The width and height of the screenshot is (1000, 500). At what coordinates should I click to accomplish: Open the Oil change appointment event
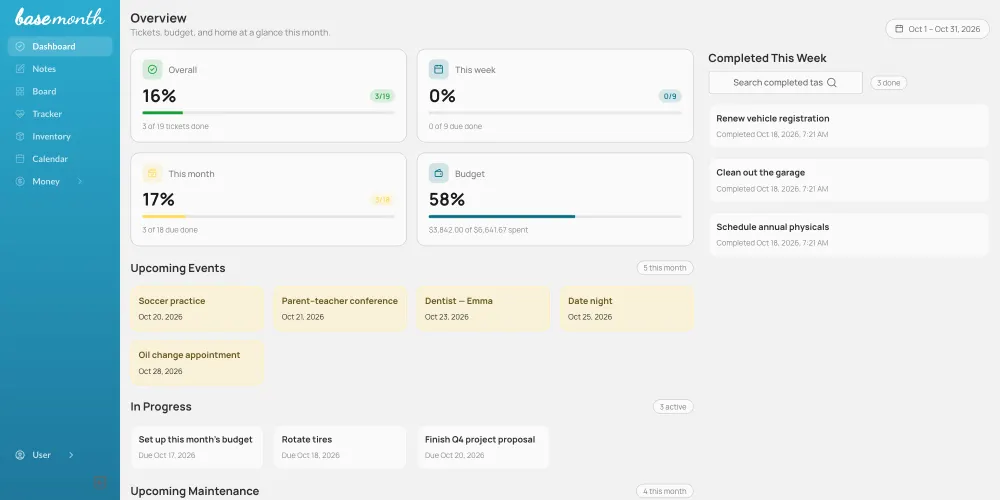click(x=197, y=362)
